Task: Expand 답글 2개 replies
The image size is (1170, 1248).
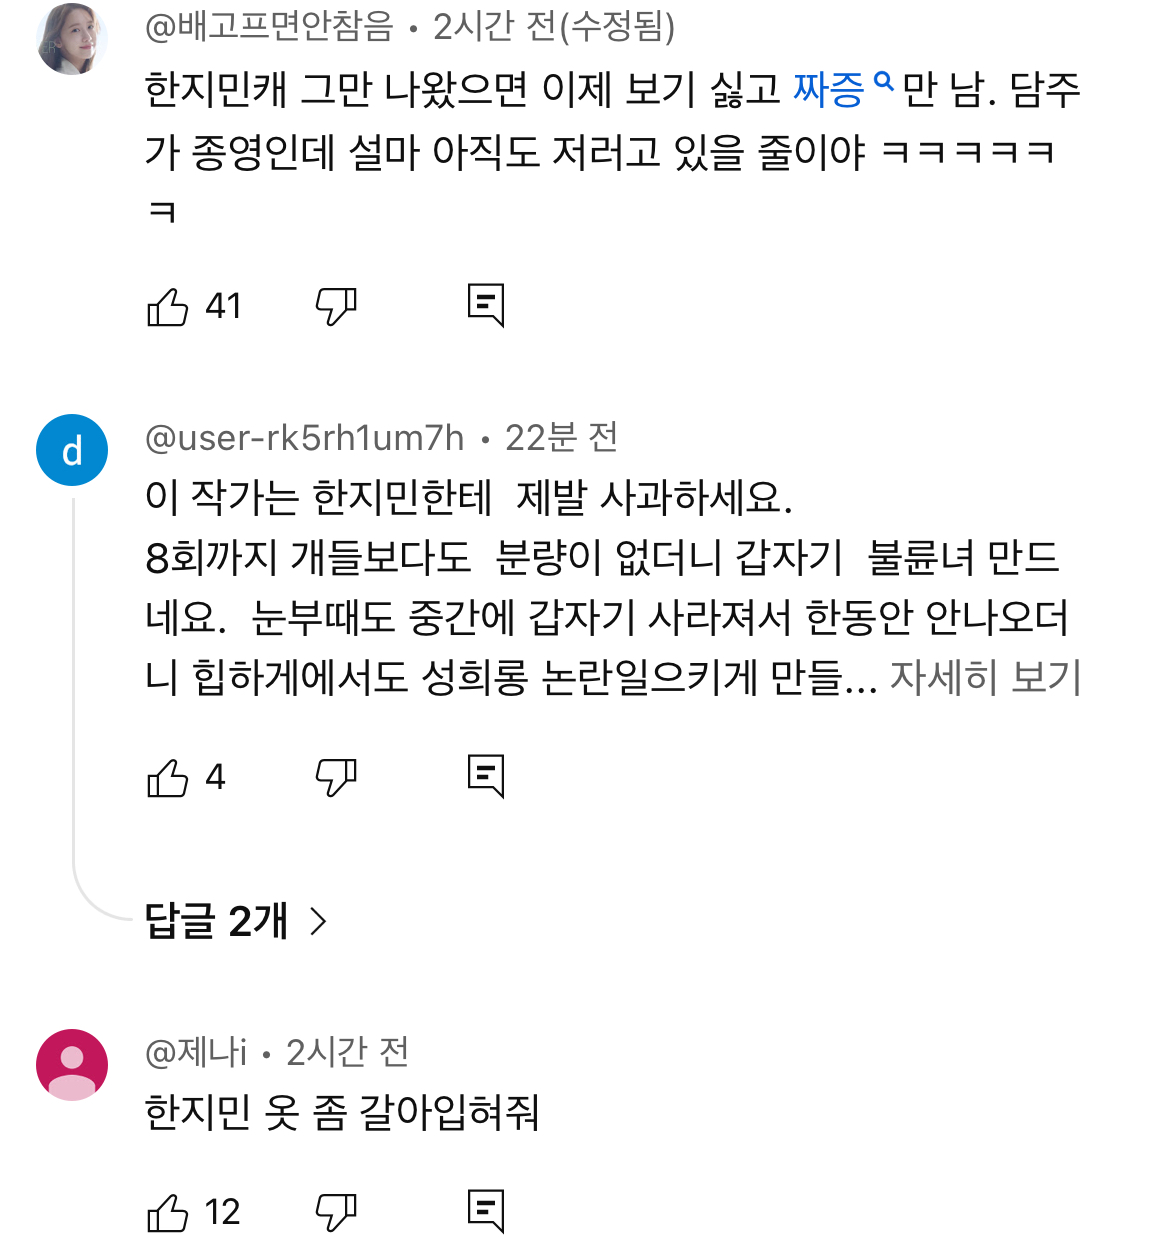Action: 216,921
